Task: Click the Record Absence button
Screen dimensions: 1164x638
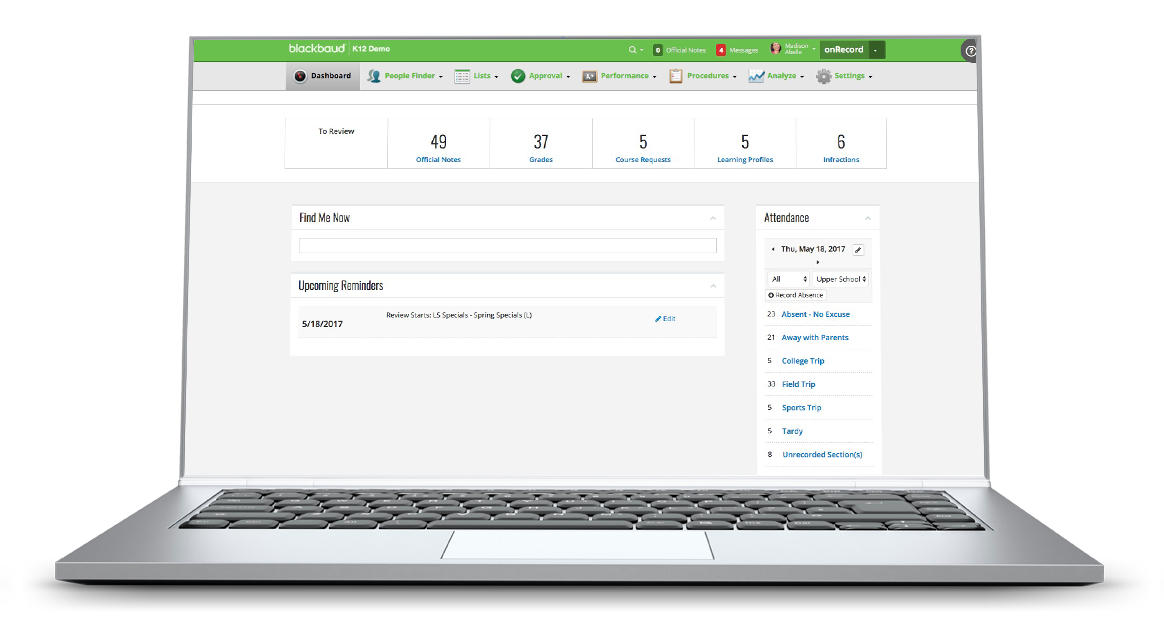Action: coord(795,294)
